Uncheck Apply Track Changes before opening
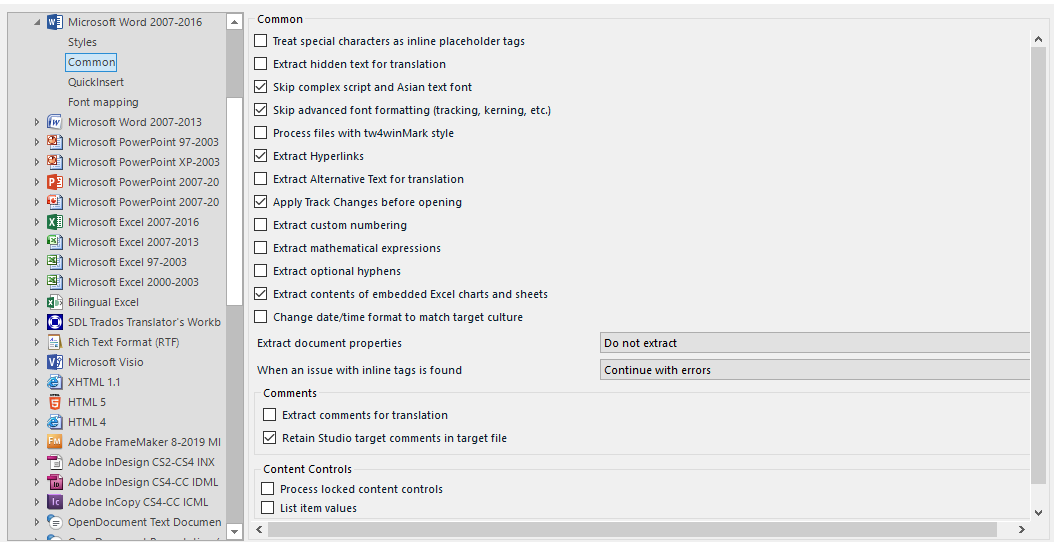Screen dimensions: 1054x542 [260, 202]
